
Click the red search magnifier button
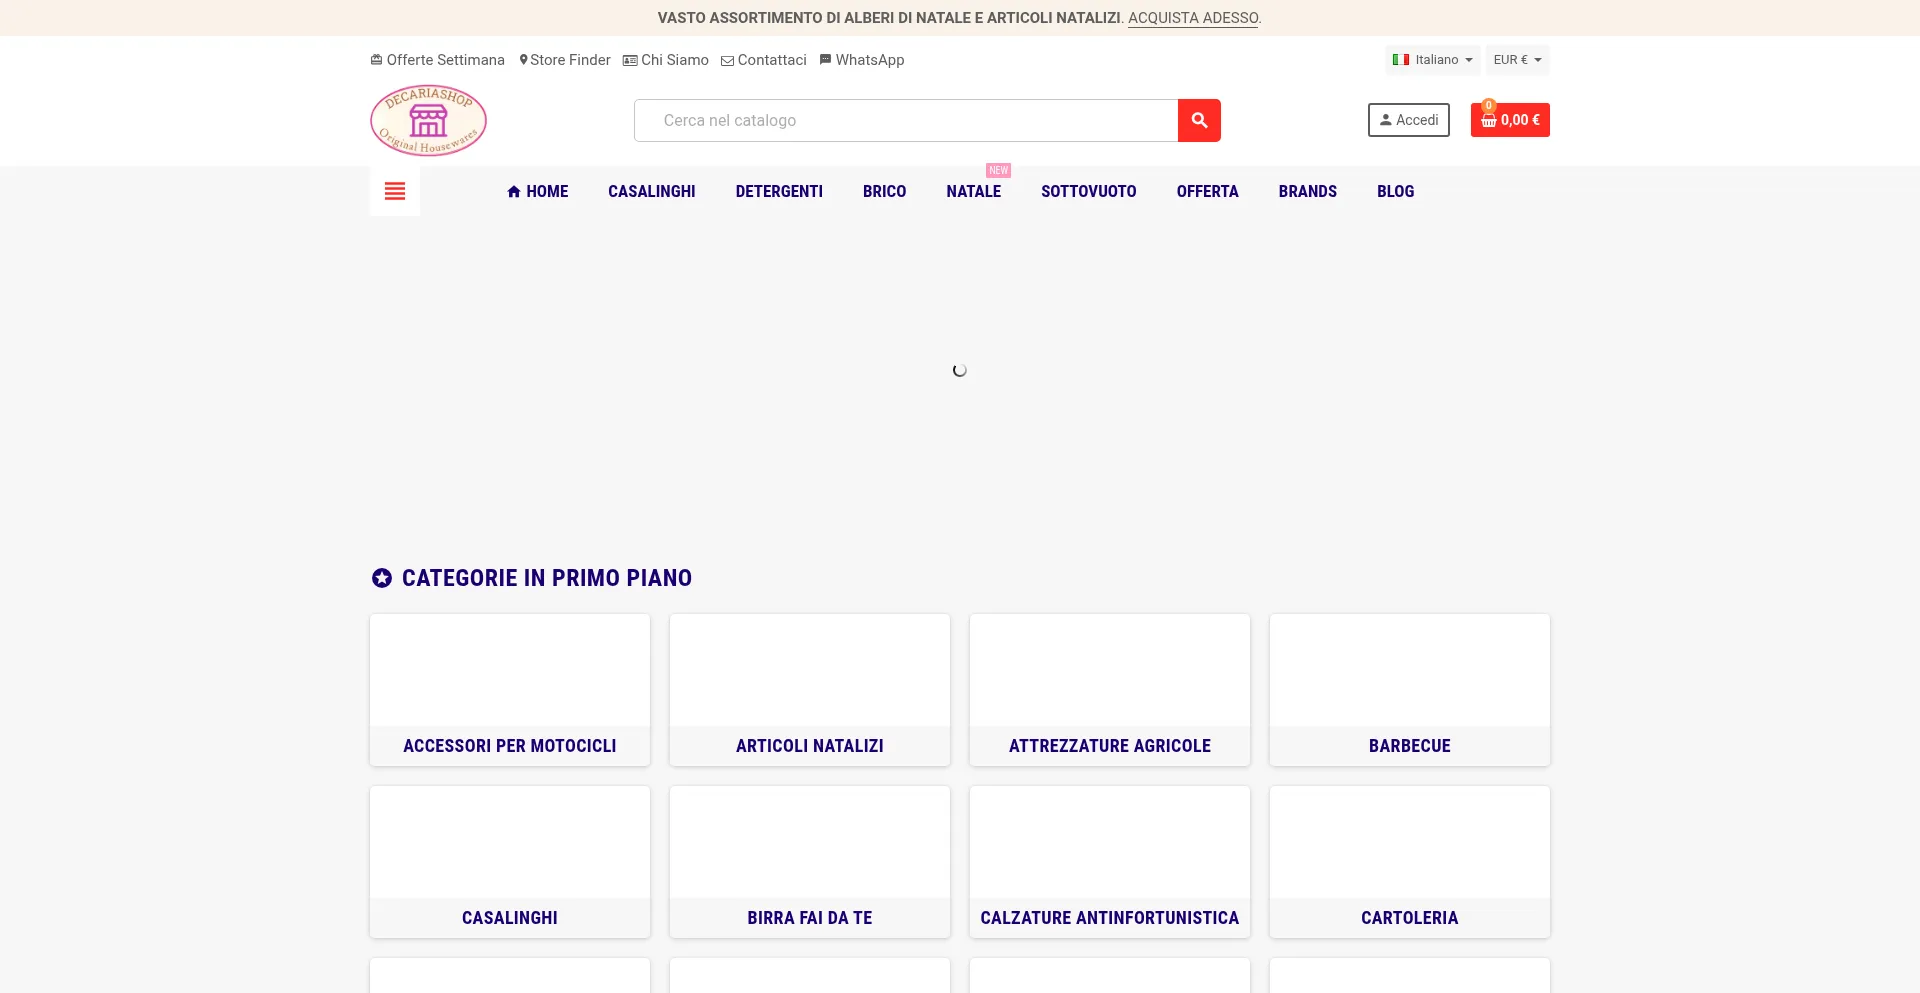1199,120
